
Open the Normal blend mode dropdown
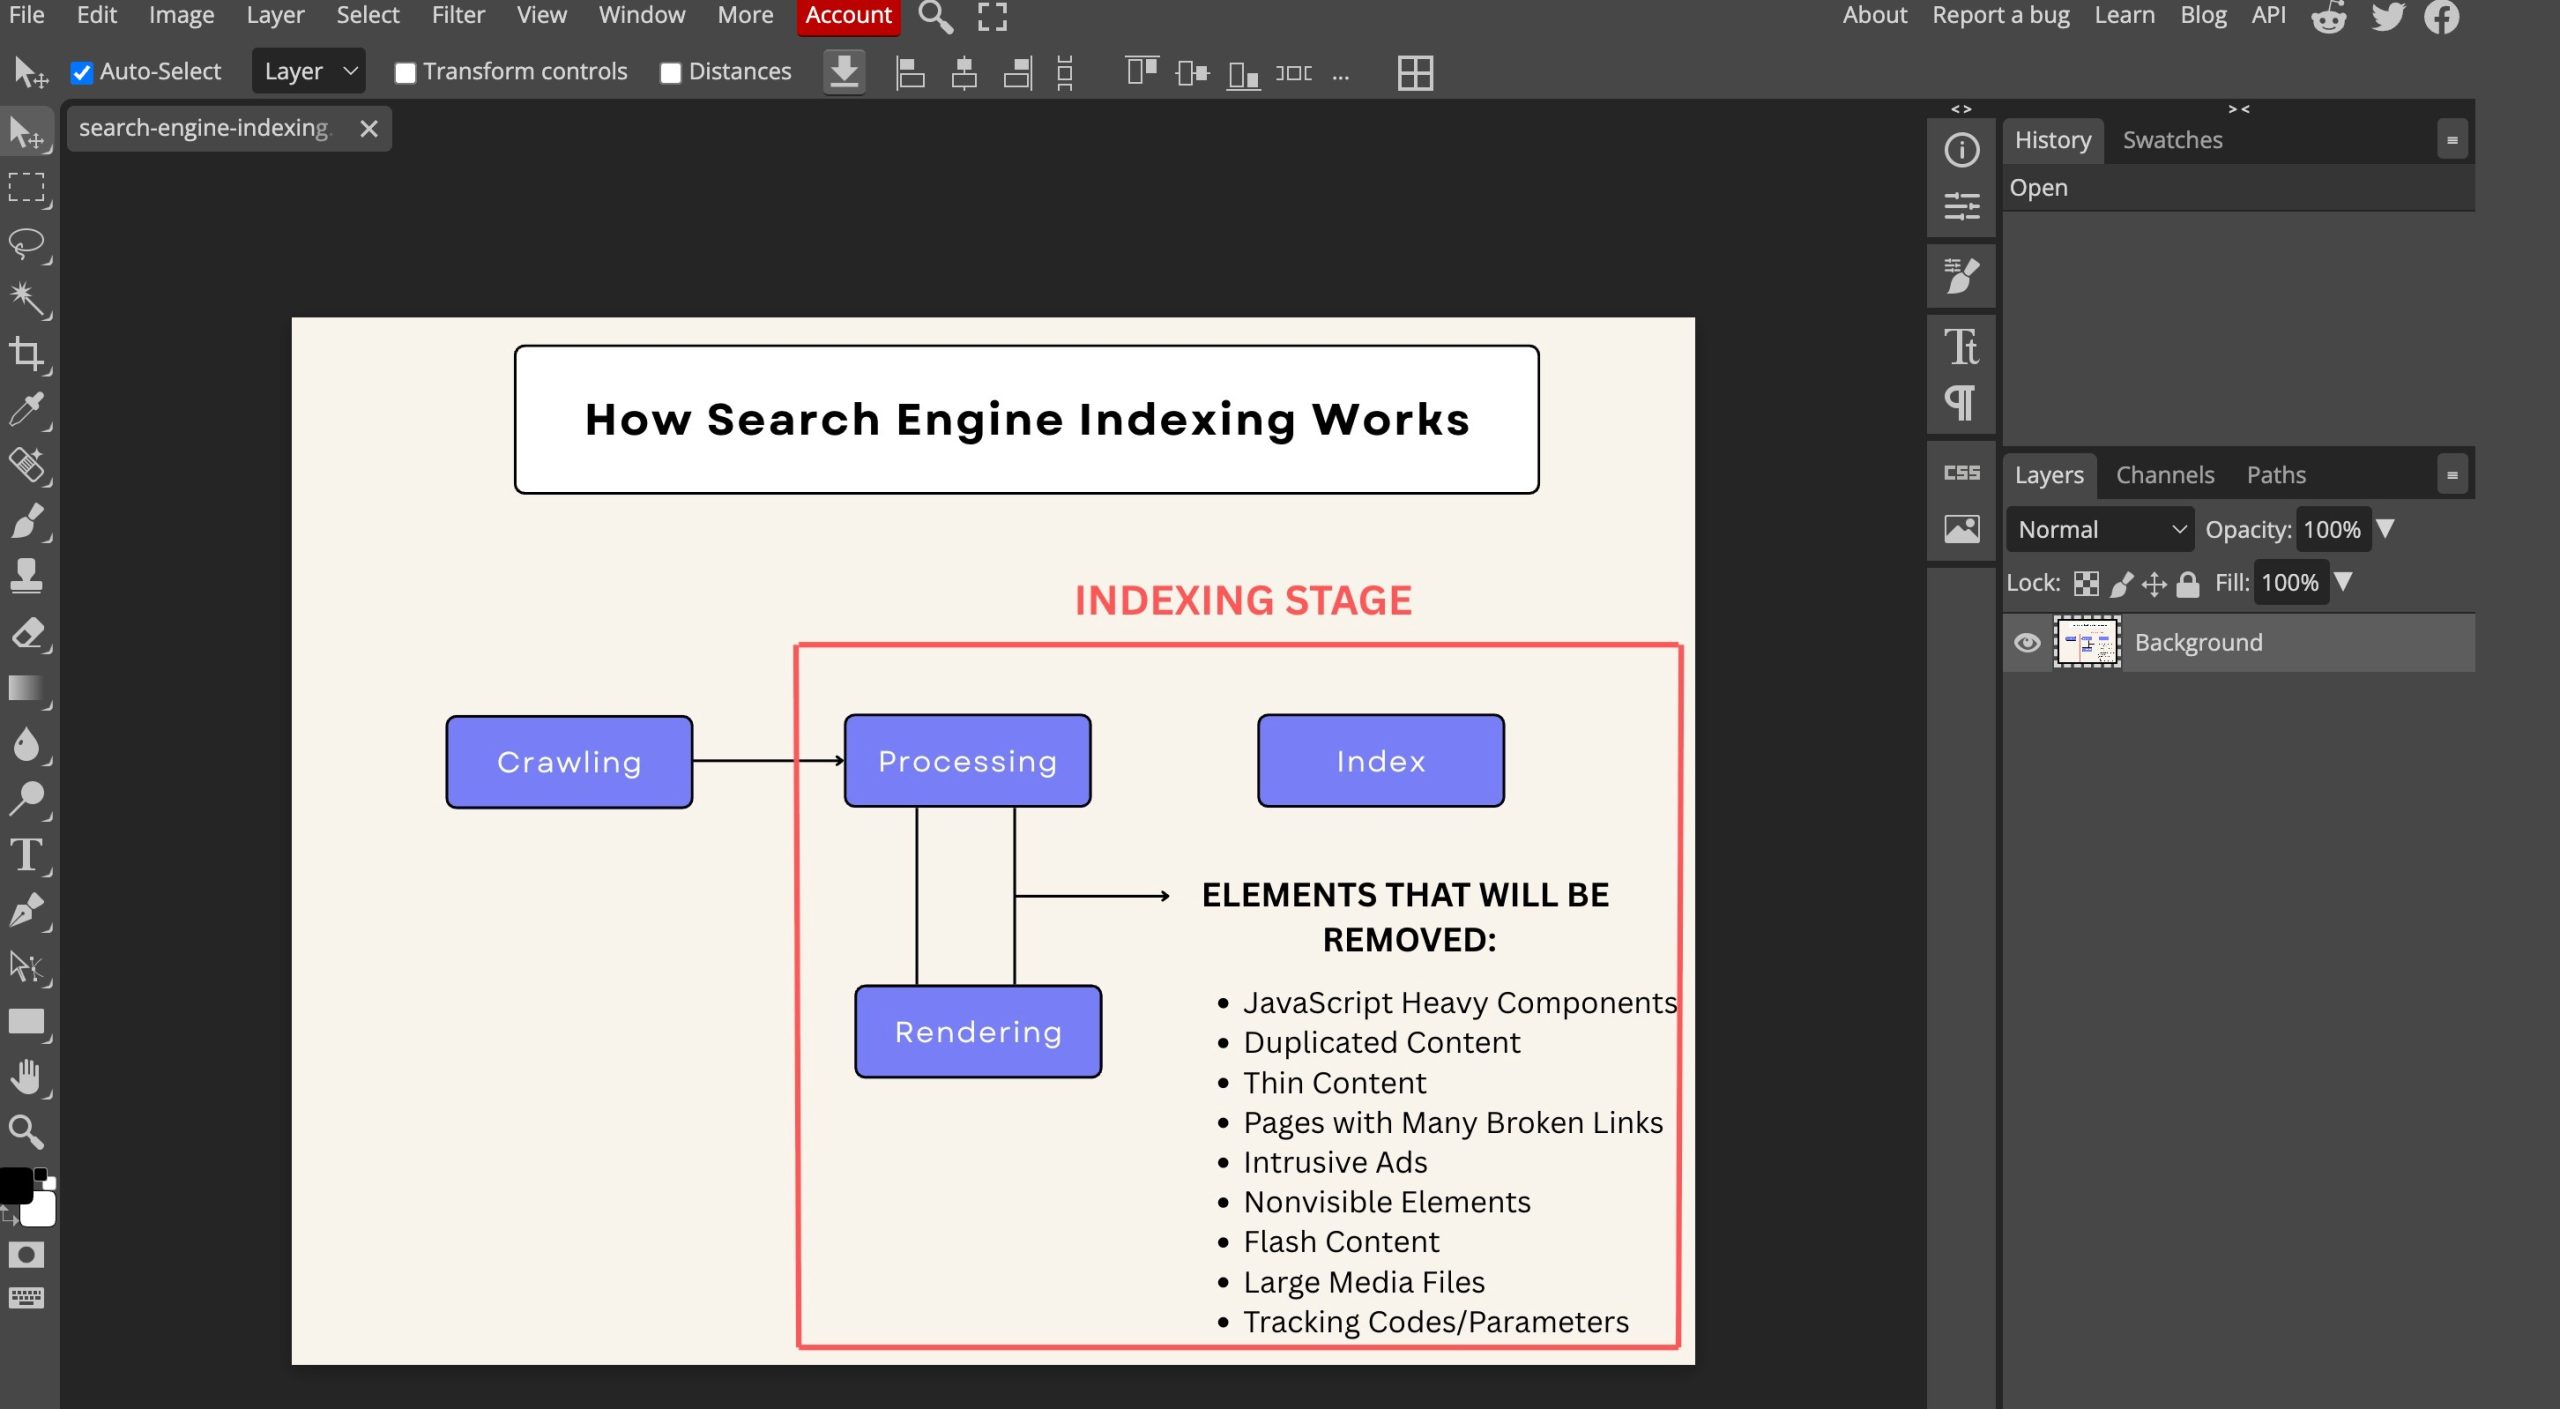click(x=2100, y=529)
